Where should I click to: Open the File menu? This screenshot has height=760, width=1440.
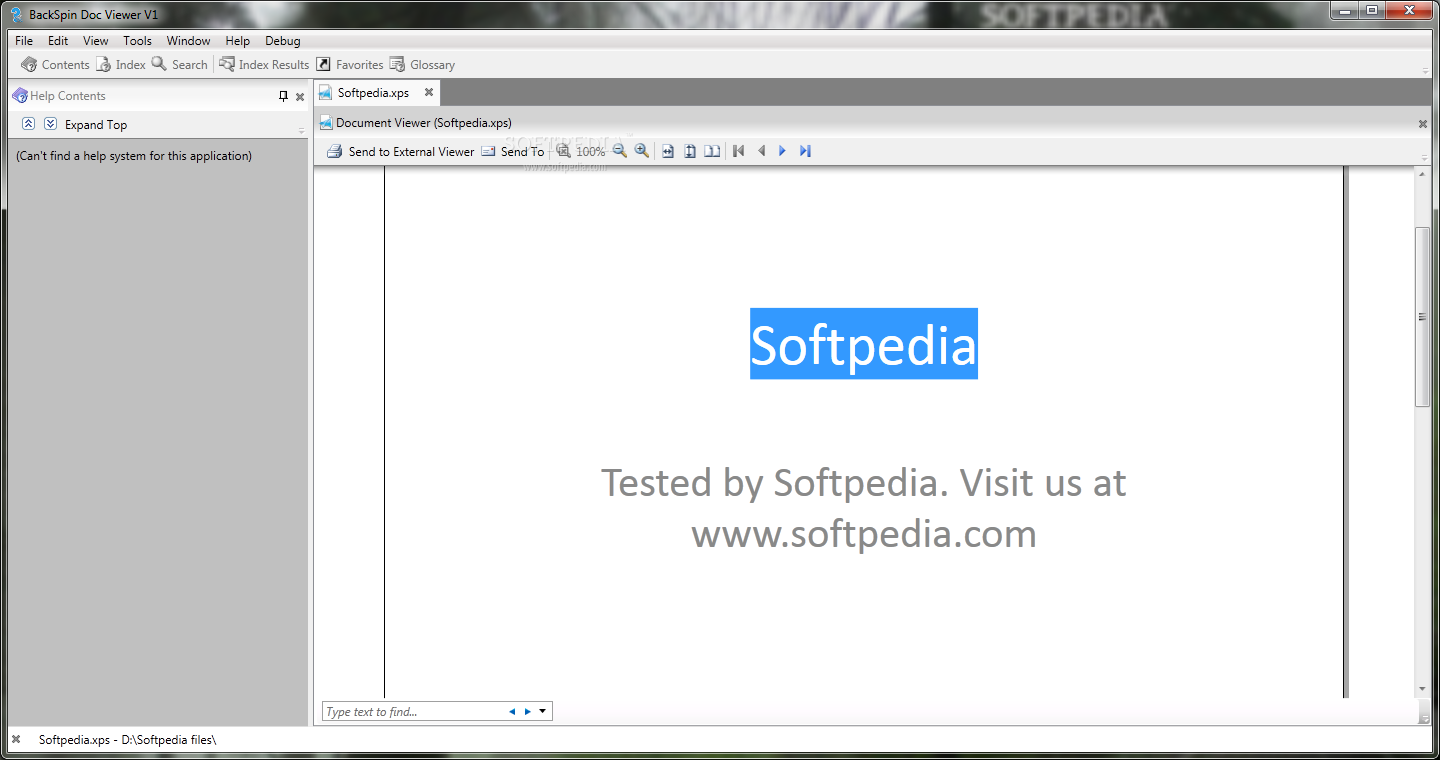pyautogui.click(x=24, y=41)
